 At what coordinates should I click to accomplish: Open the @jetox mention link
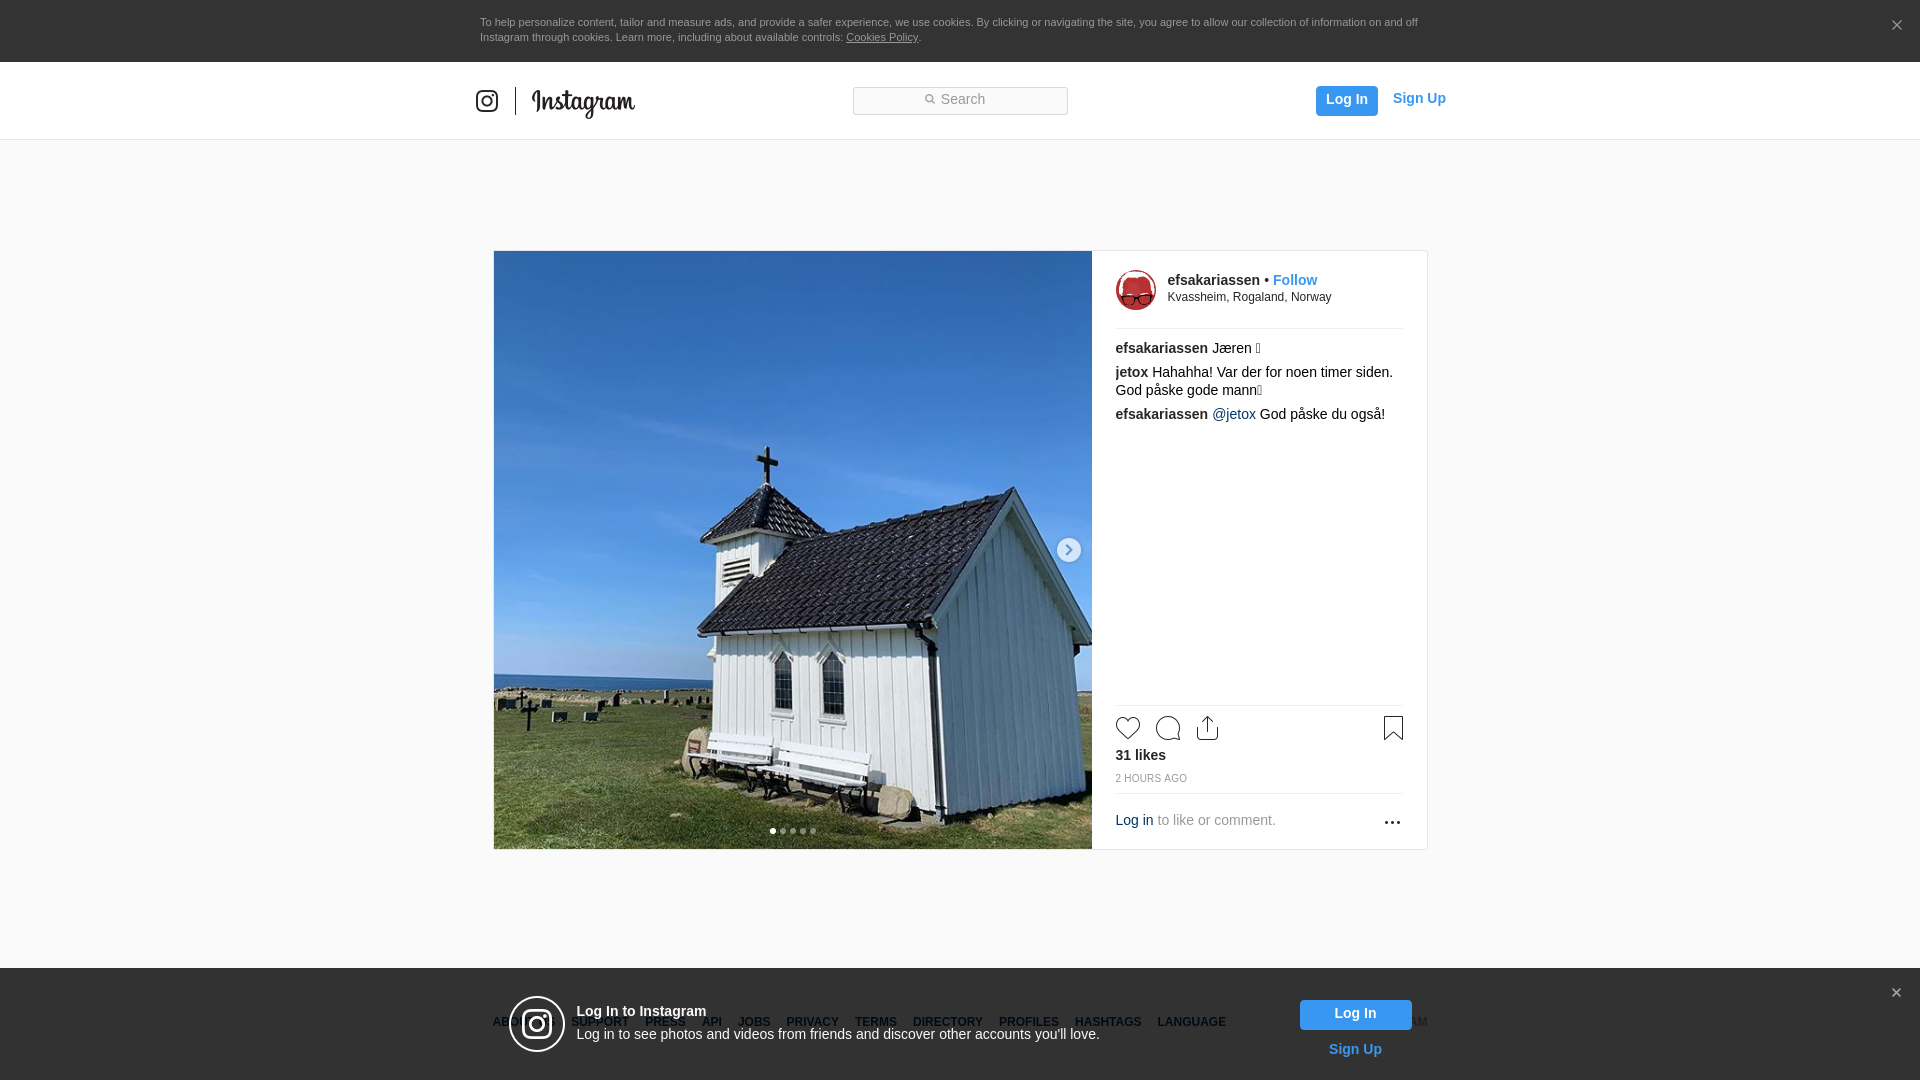[x=1234, y=414]
